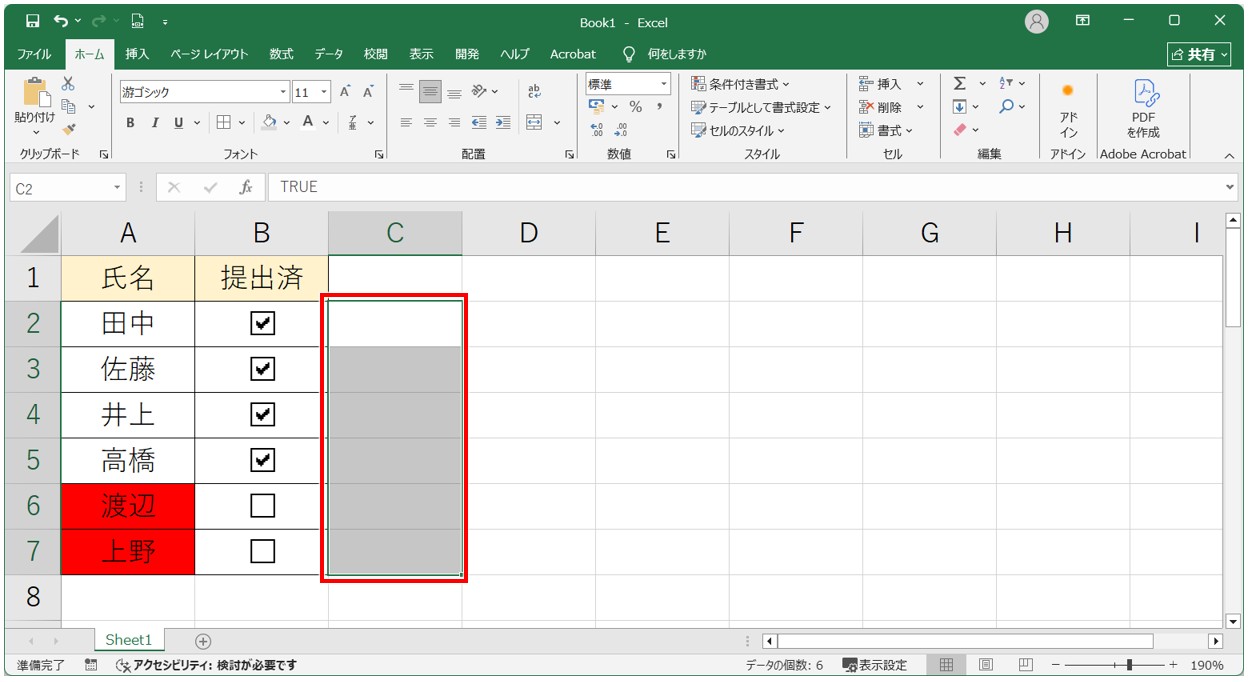This screenshot has width=1249, height=682.
Task: Click the 表示設定 display settings button
Action: click(875, 665)
